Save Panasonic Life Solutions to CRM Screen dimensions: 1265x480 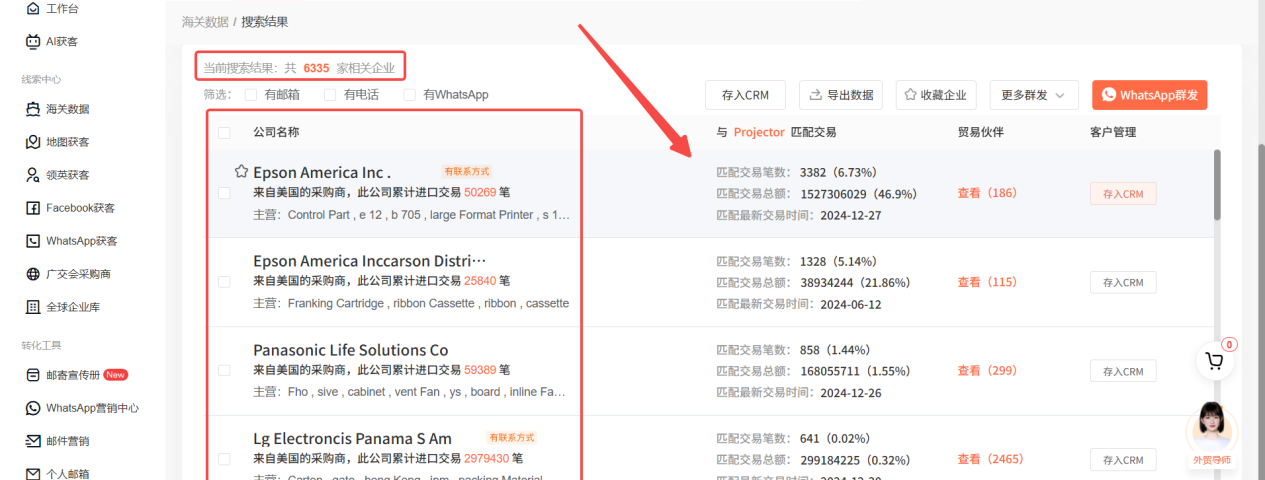tap(1123, 371)
